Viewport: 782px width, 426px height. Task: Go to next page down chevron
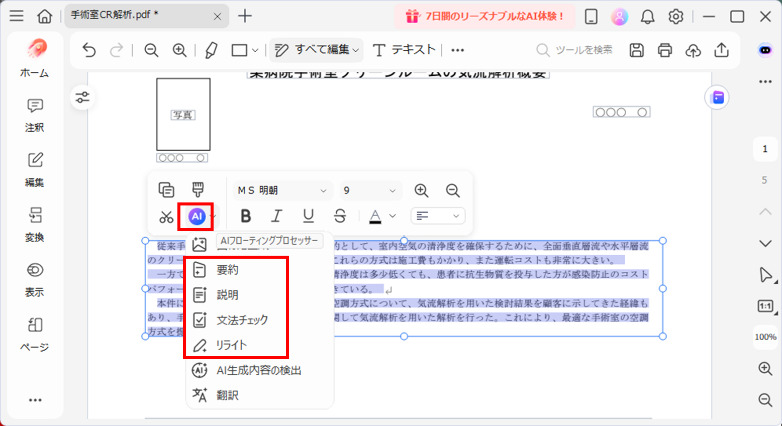coord(765,243)
